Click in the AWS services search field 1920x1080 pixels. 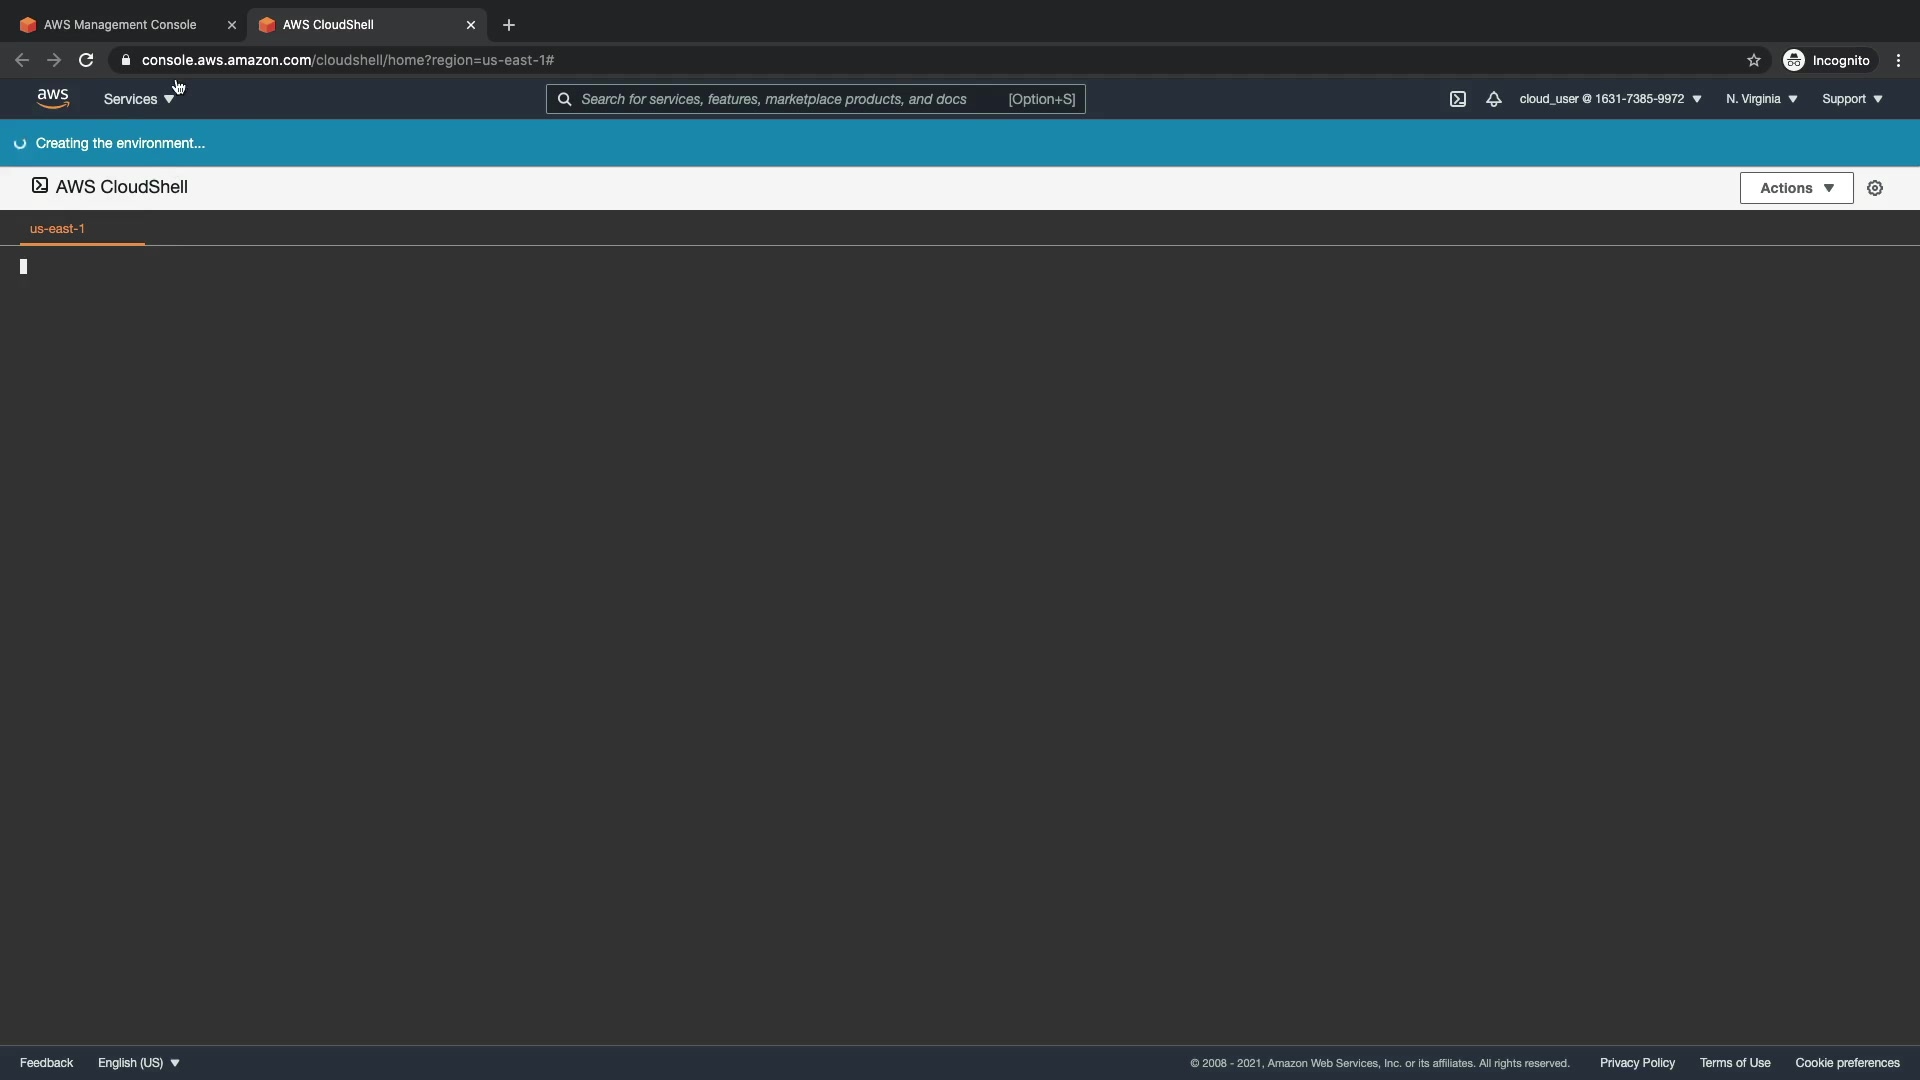[x=790, y=99]
